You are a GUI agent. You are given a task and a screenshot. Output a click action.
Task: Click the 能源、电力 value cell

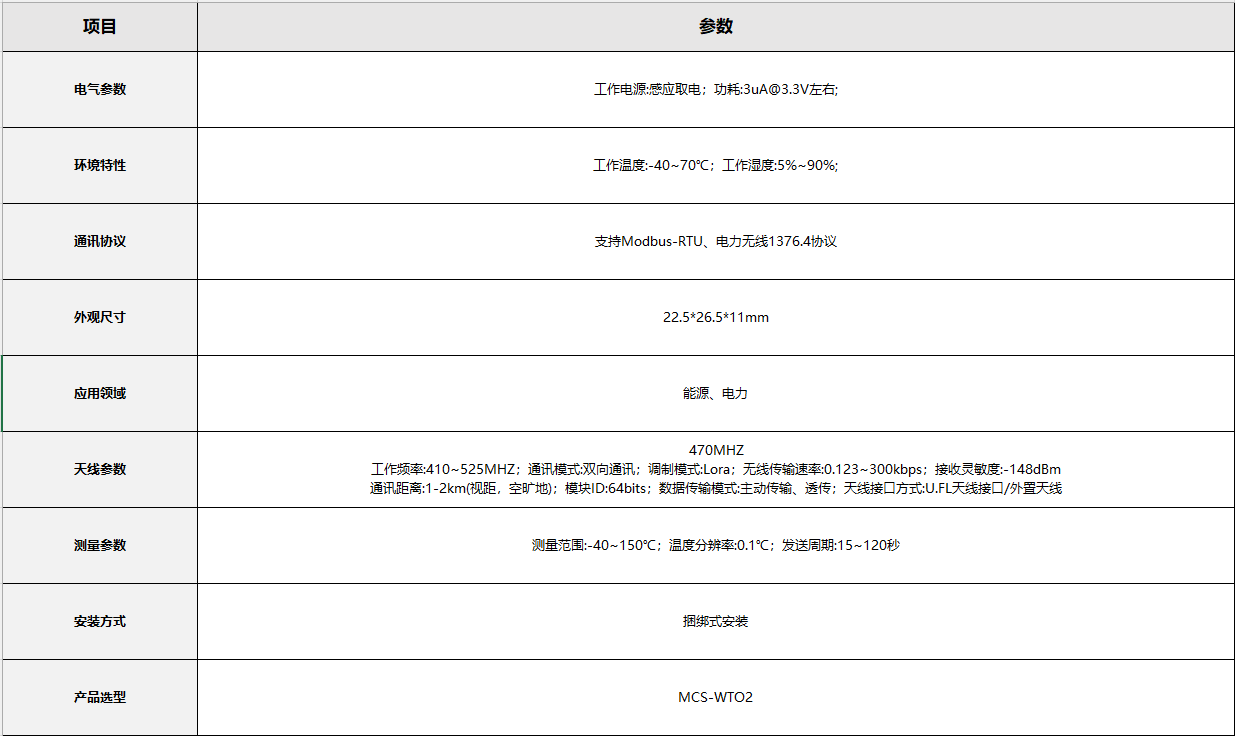pyautogui.click(x=715, y=393)
